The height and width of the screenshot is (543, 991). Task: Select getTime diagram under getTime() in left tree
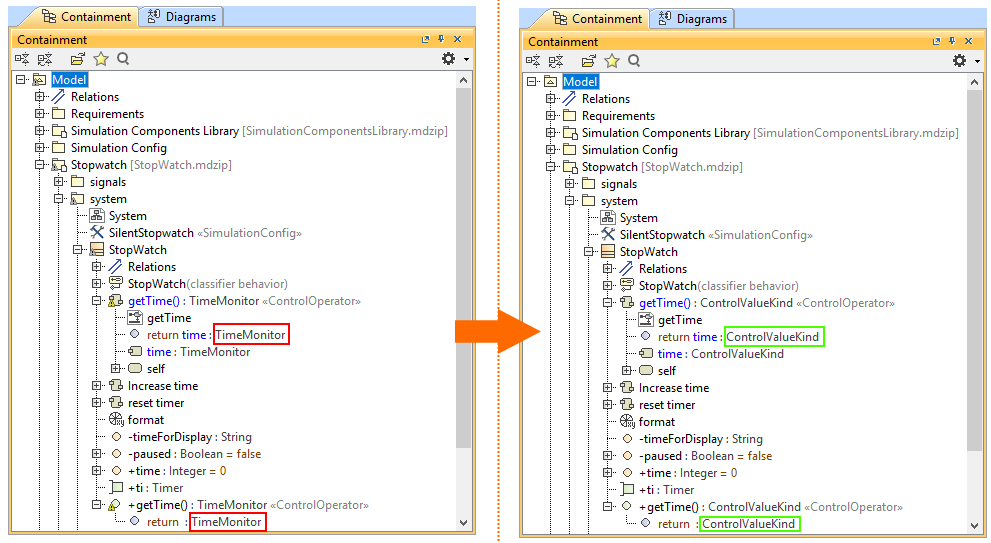pyautogui.click(x=169, y=318)
